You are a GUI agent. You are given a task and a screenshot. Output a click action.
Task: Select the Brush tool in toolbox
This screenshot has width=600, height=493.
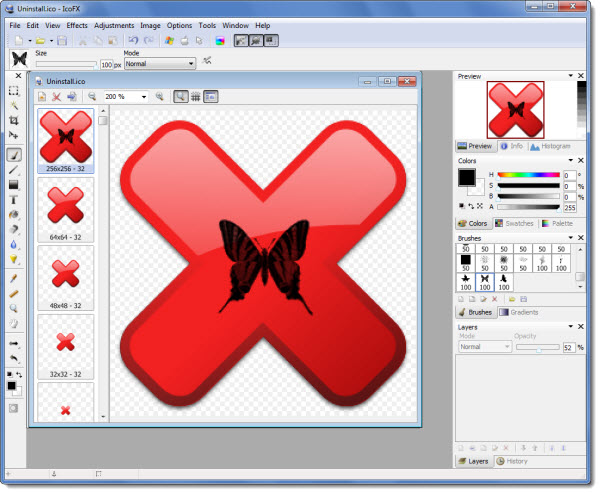click(x=14, y=154)
